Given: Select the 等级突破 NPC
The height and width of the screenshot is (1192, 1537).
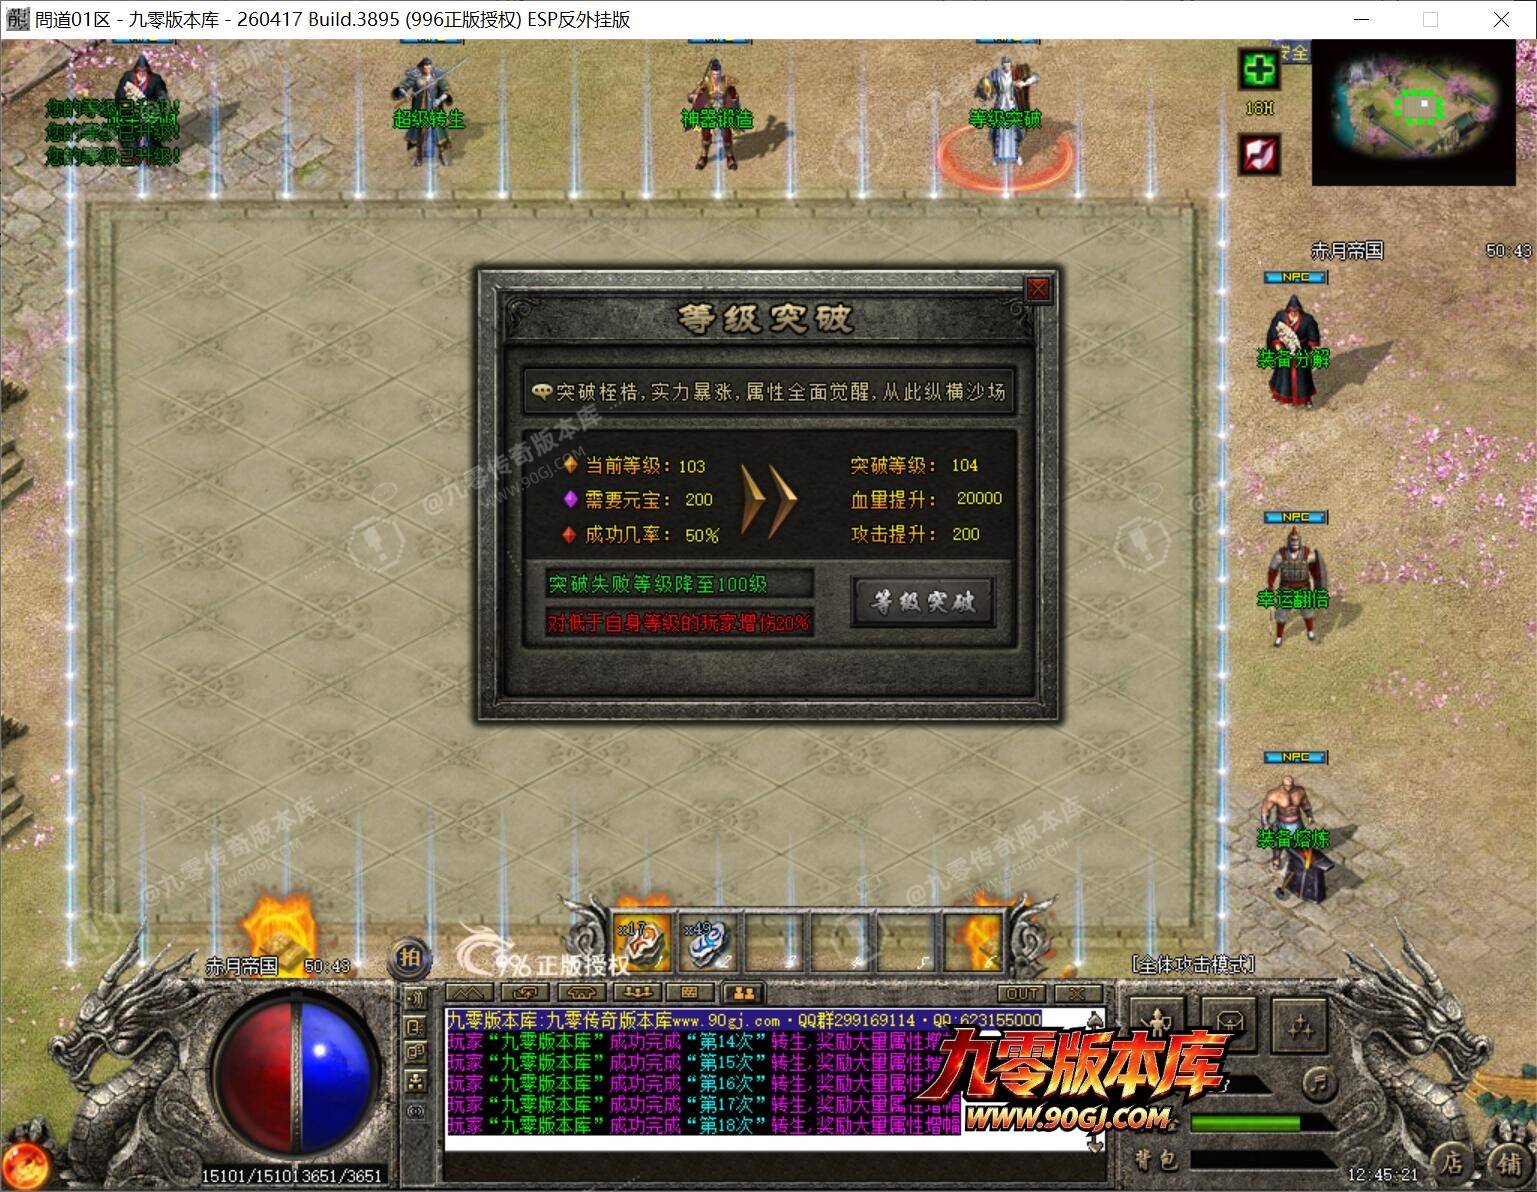Looking at the screenshot, I should (1005, 113).
